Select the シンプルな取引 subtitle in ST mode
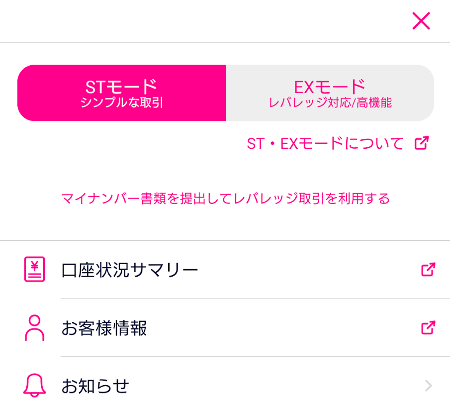Screen dimensions: 450x404 [122, 102]
